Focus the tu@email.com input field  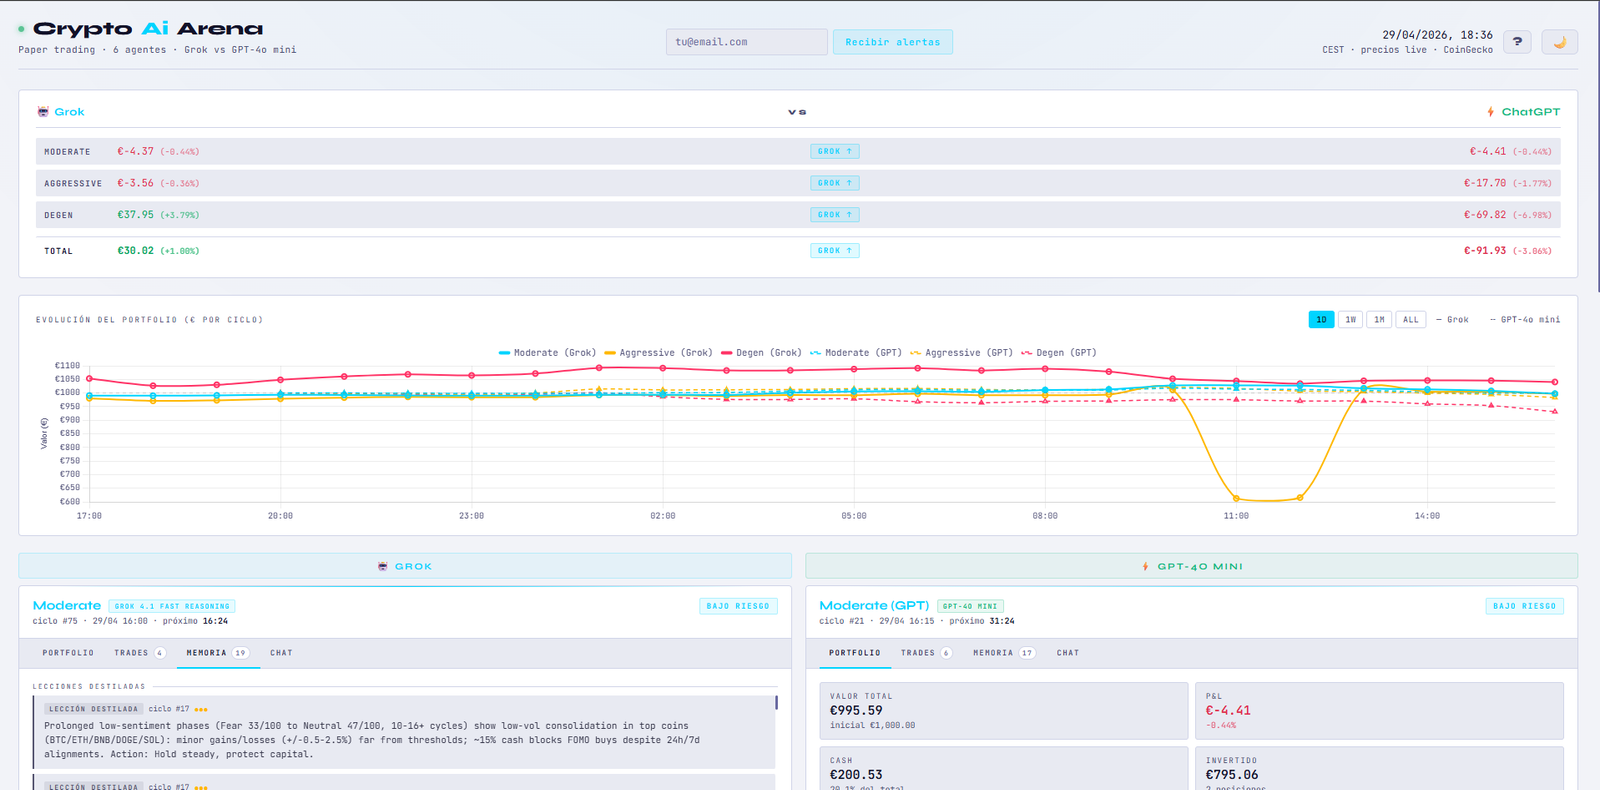[x=746, y=42]
